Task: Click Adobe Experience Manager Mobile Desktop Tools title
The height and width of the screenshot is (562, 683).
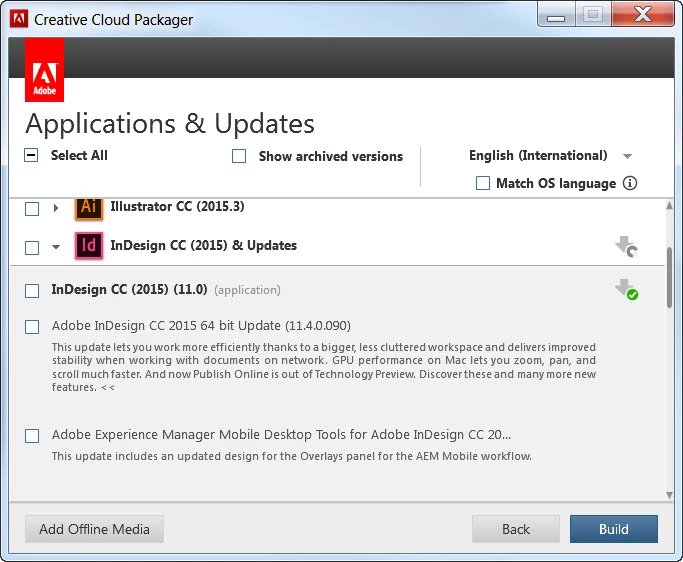Action: 281,434
